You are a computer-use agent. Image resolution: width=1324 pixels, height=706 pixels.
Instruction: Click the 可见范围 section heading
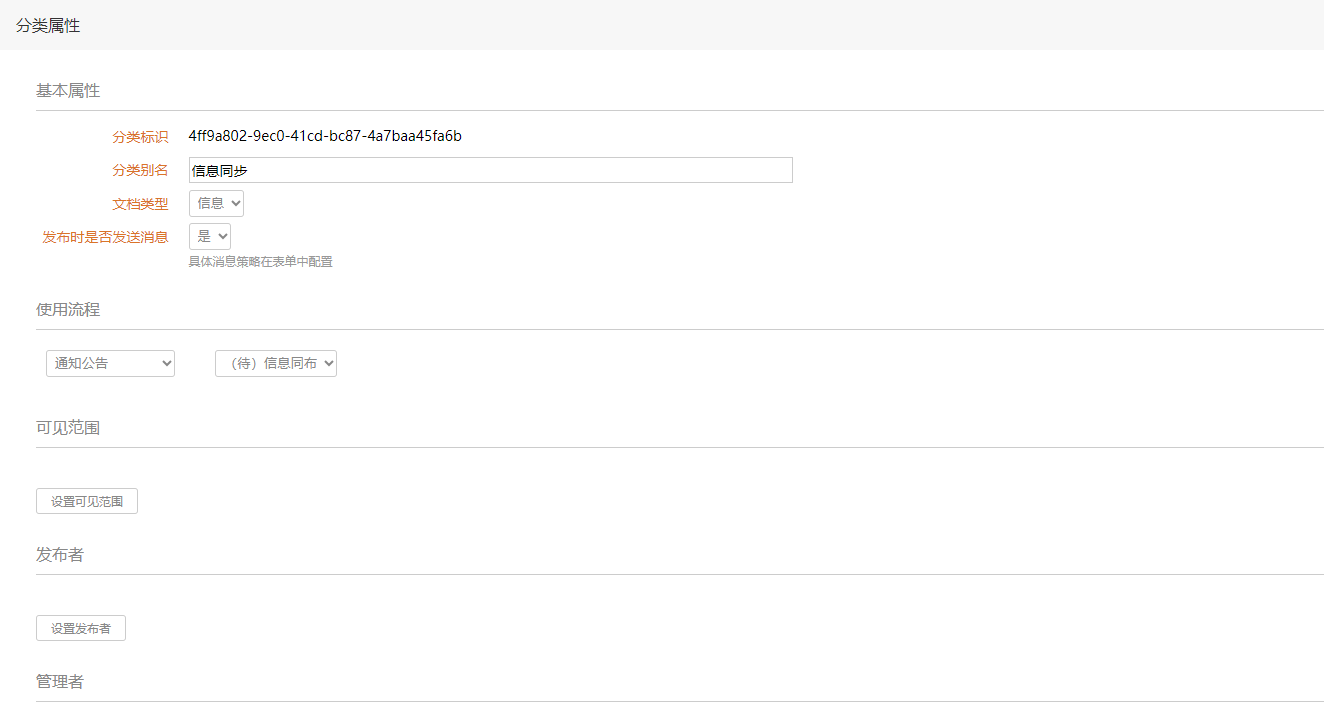coord(68,427)
